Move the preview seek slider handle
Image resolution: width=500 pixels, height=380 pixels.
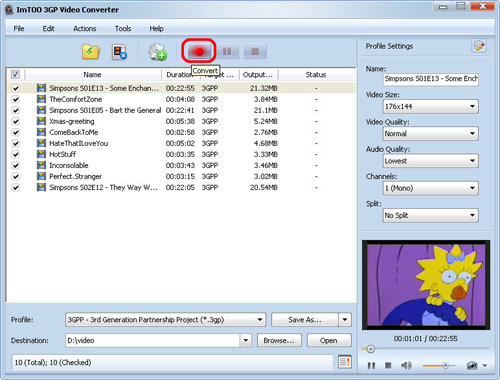click(370, 349)
